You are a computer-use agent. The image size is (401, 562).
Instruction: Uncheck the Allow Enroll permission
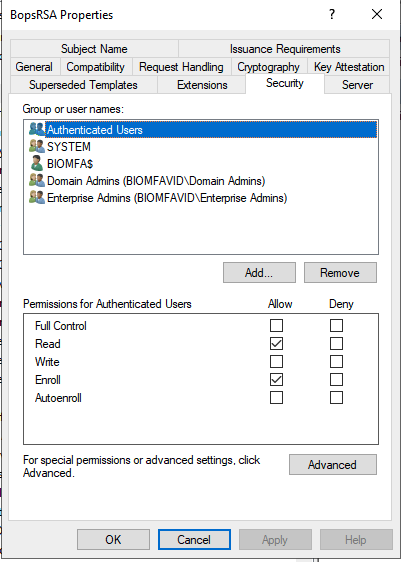[276, 380]
